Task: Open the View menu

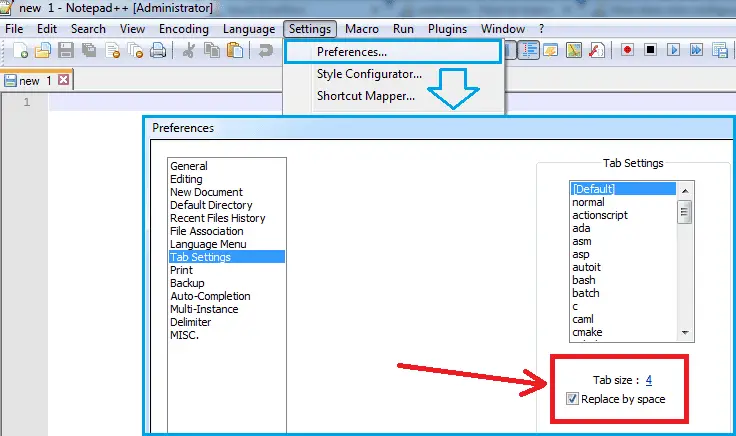Action: tap(132, 29)
